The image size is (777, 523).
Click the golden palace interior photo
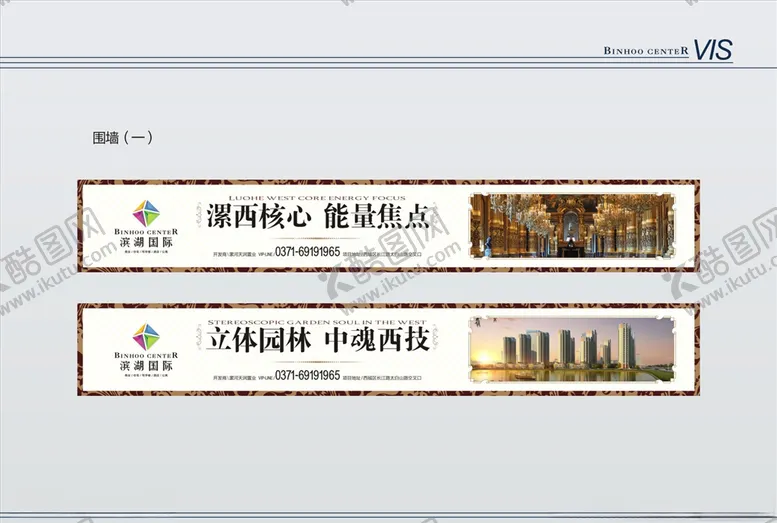(572, 226)
